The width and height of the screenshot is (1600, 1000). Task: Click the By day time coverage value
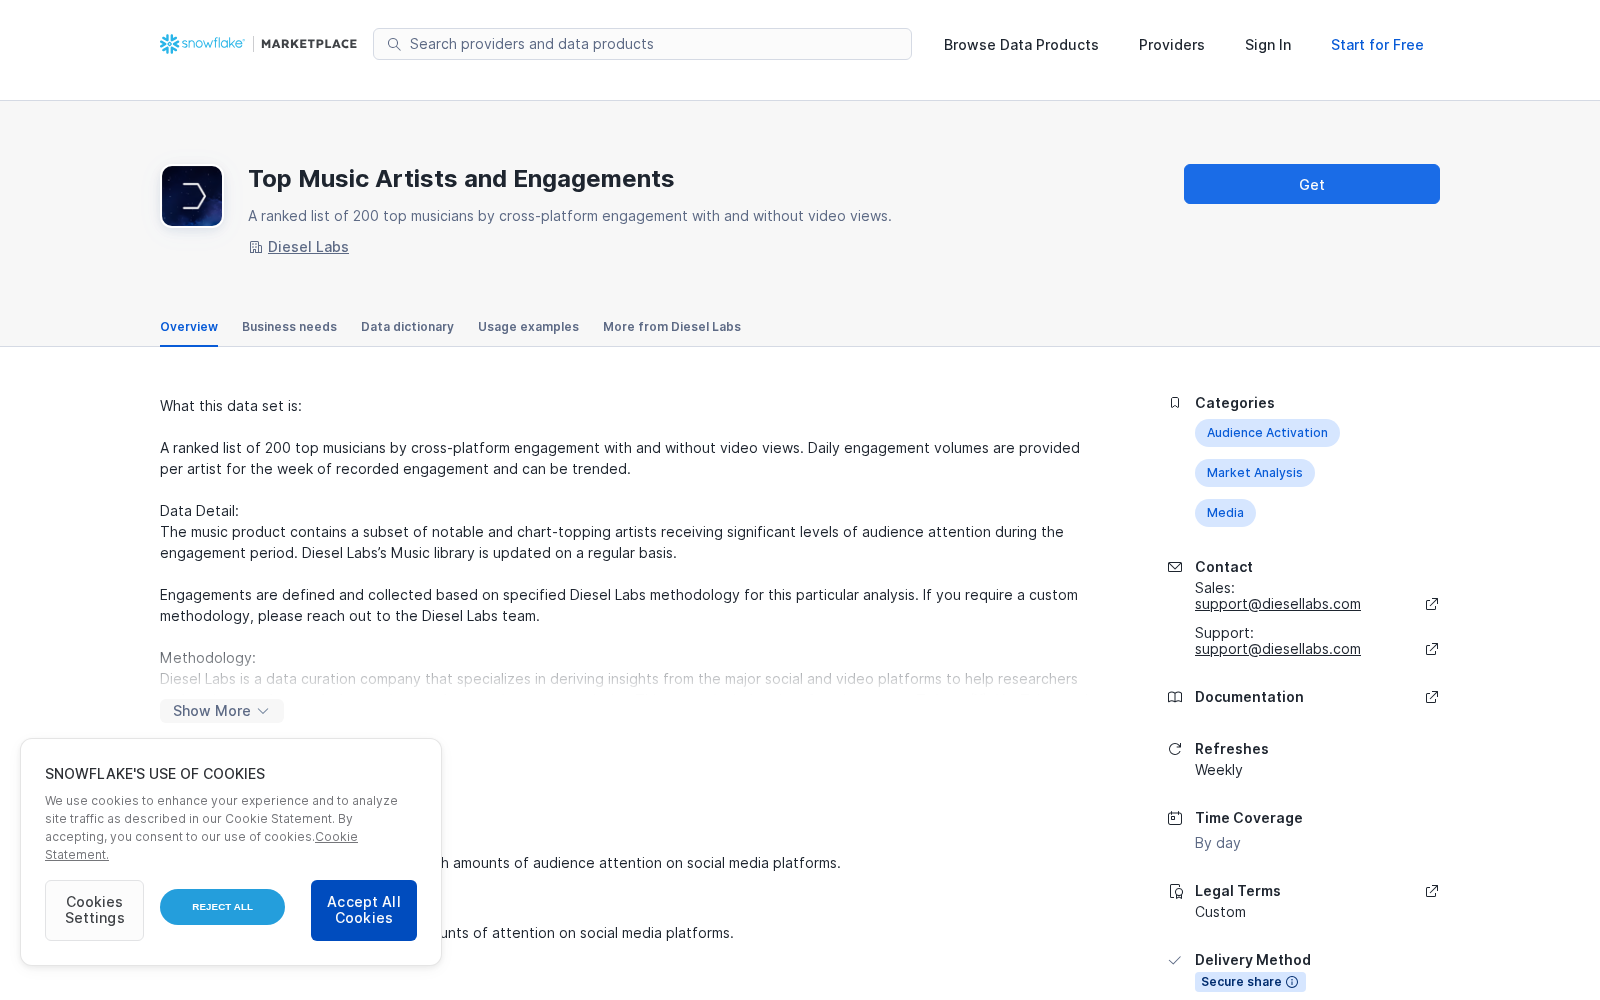pyautogui.click(x=1218, y=843)
